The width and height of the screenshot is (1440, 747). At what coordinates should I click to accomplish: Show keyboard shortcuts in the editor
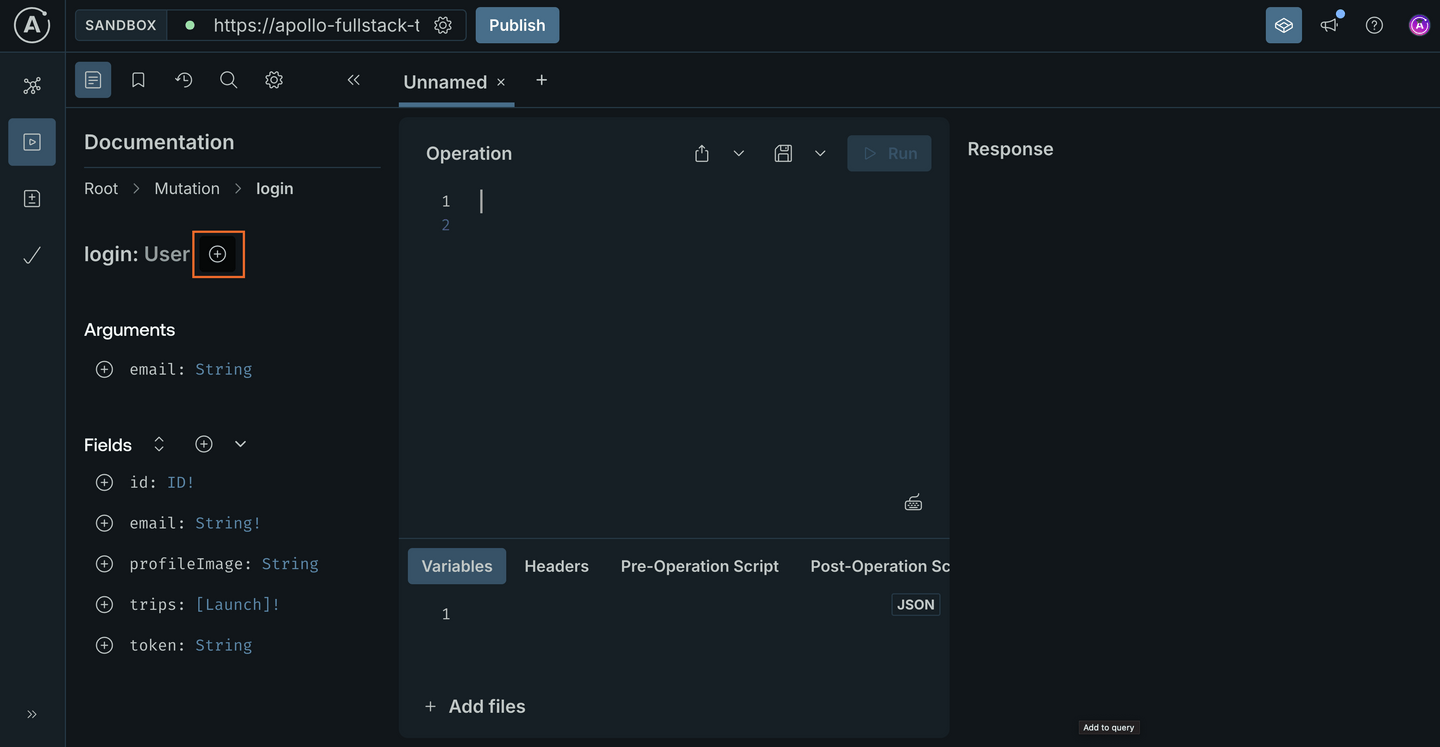[912, 501]
